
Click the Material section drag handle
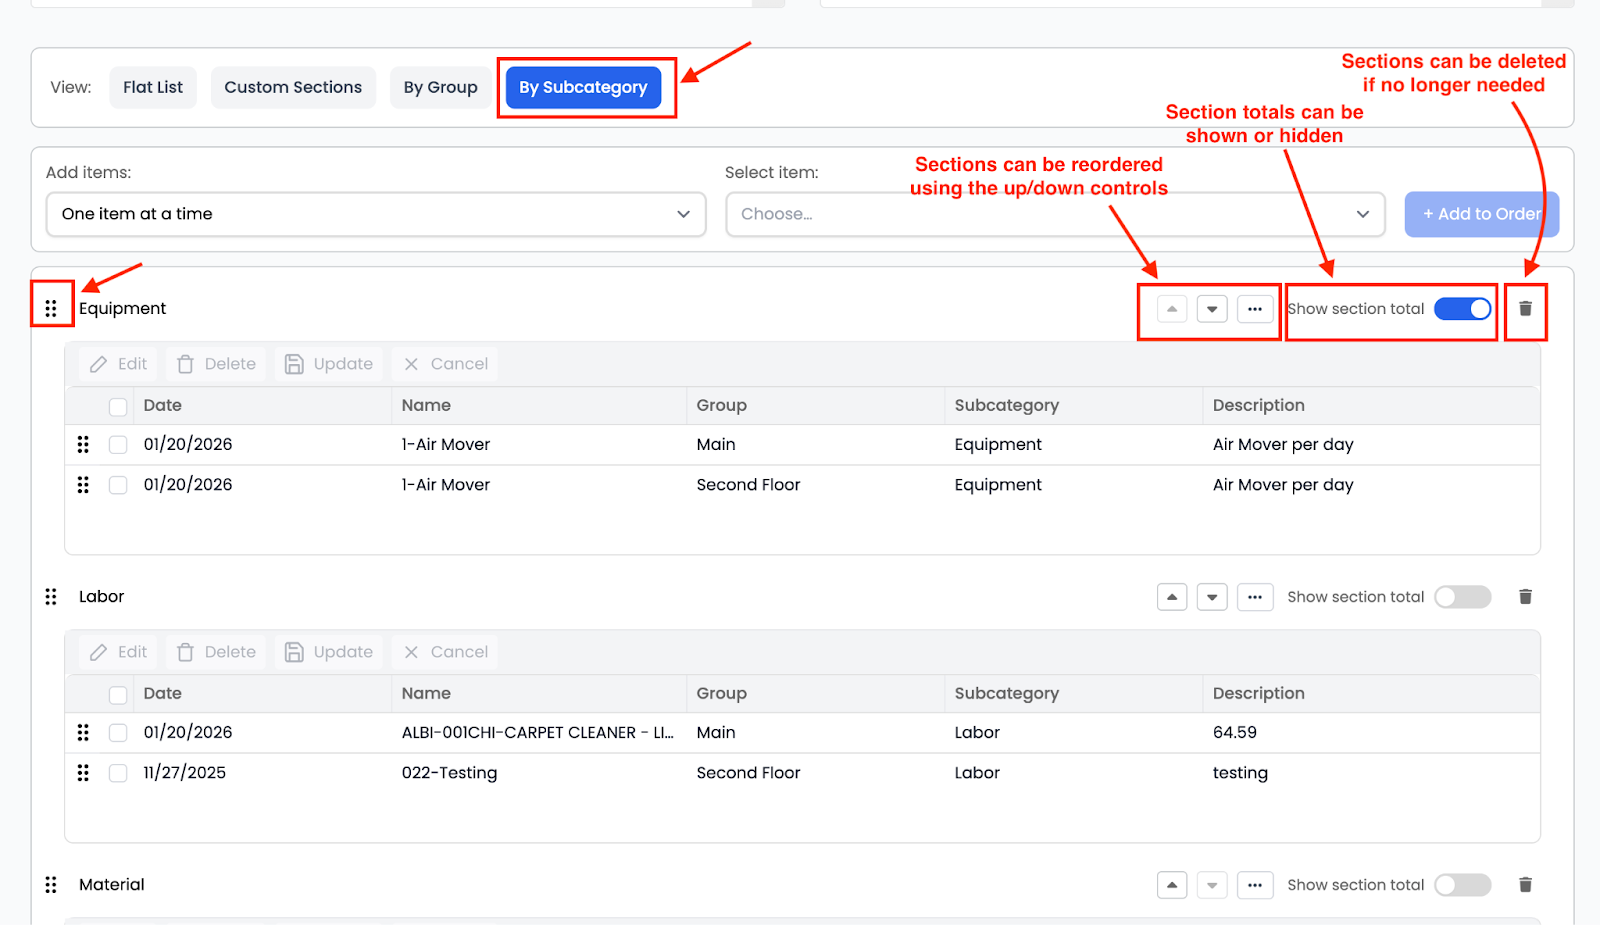[51, 885]
